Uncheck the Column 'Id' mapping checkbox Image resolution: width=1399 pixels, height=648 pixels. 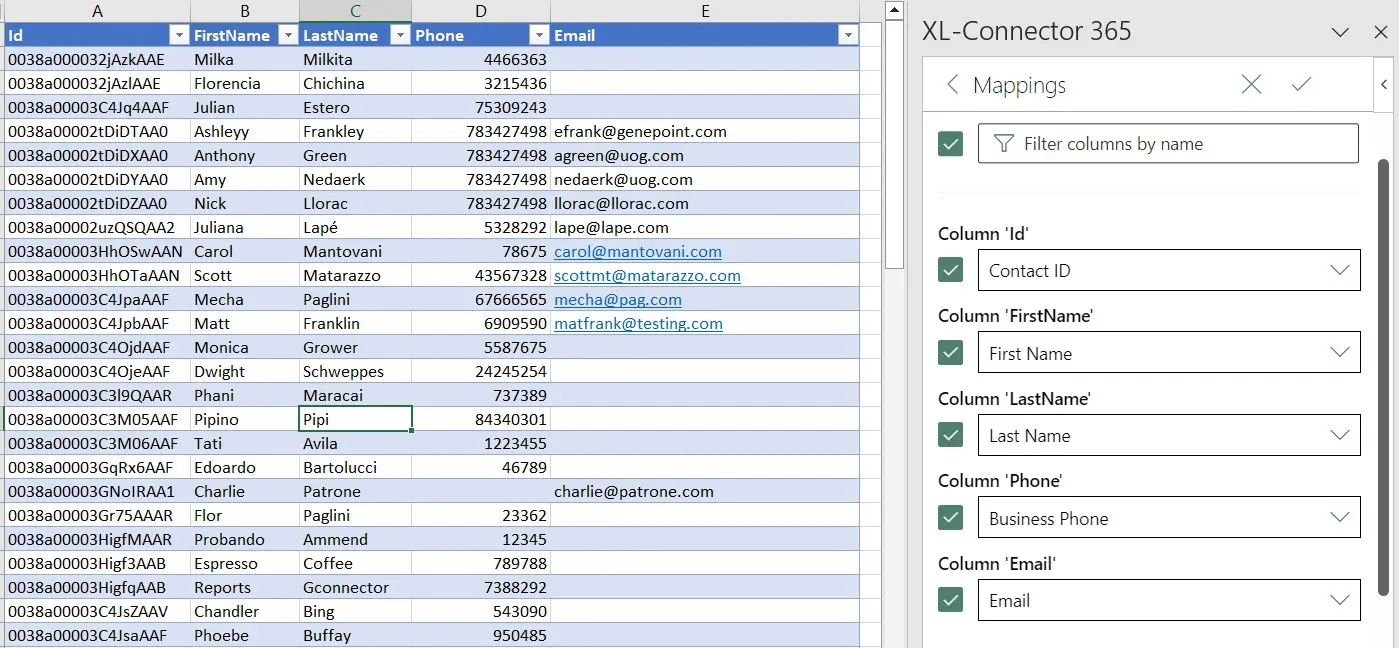pyautogui.click(x=950, y=270)
